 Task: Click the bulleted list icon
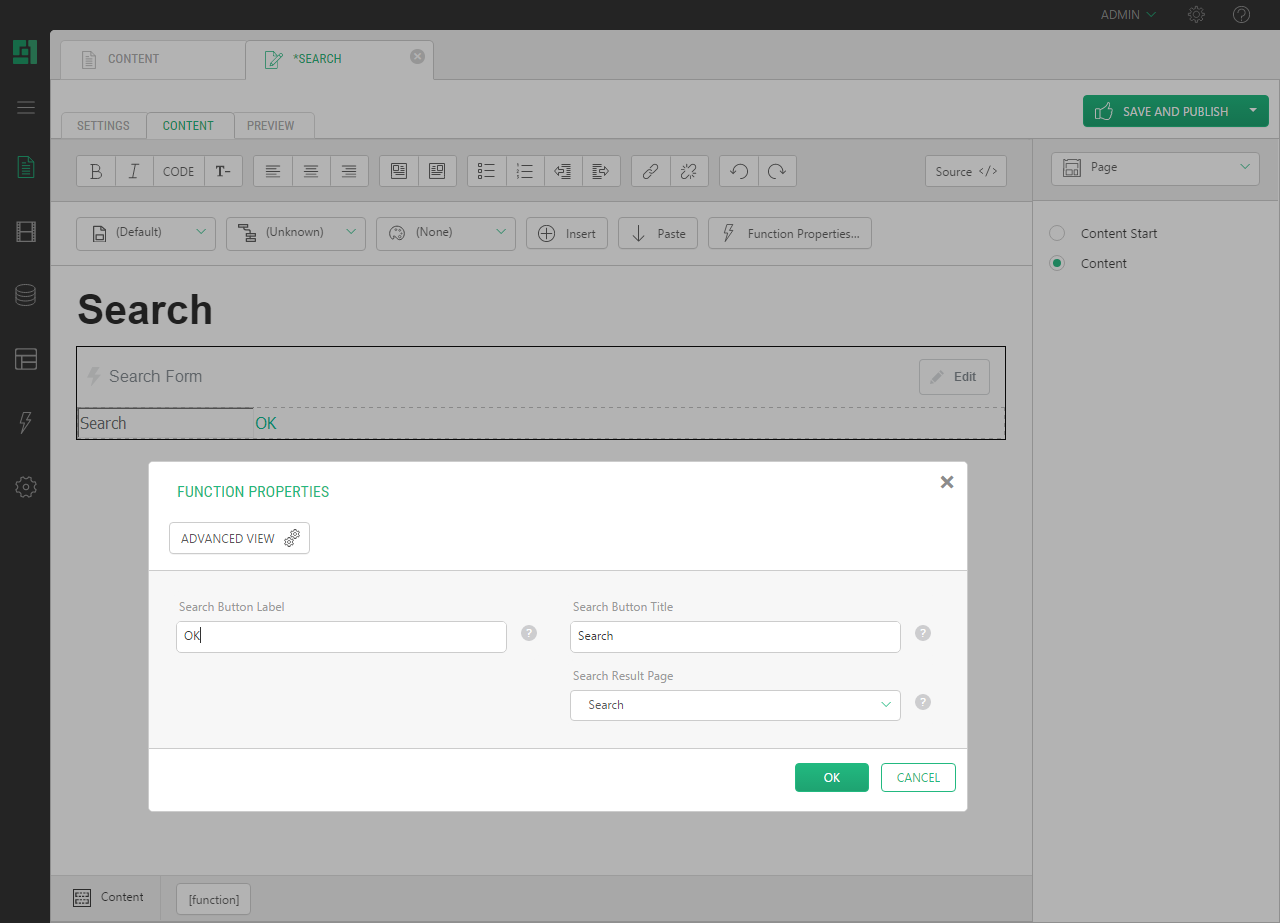(487, 171)
